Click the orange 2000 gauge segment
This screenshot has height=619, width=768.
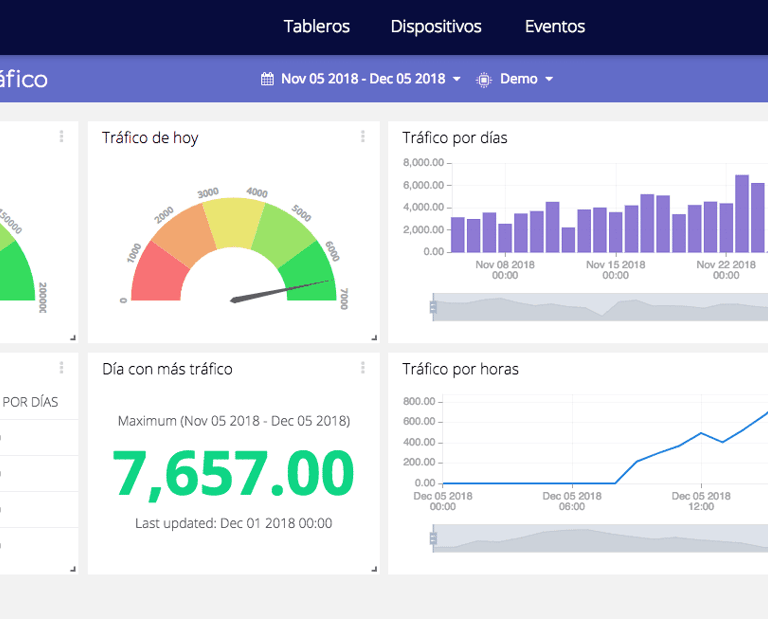point(185,235)
